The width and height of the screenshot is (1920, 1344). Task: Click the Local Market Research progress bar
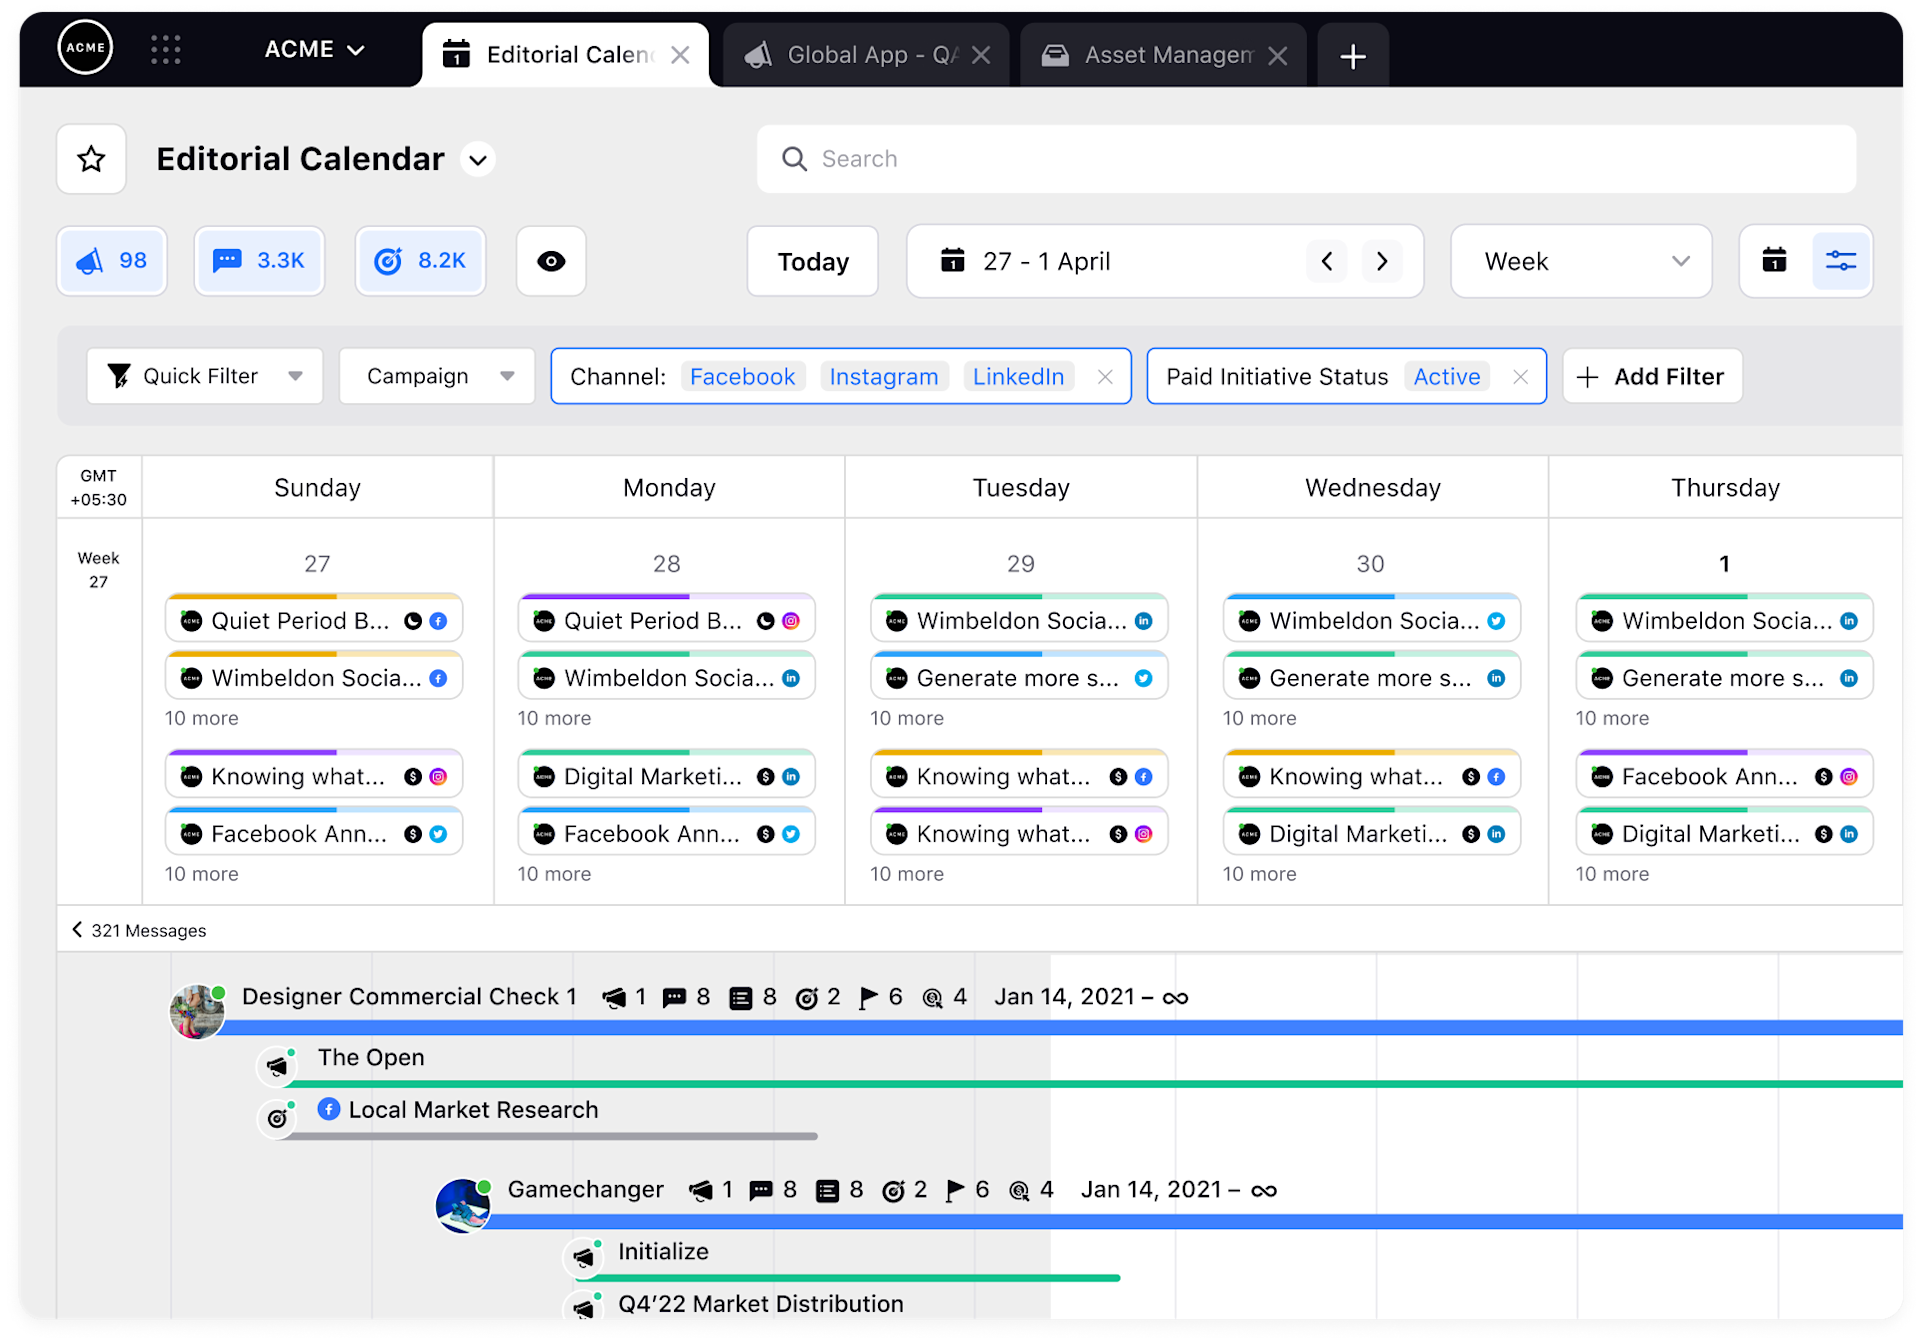[550, 1136]
